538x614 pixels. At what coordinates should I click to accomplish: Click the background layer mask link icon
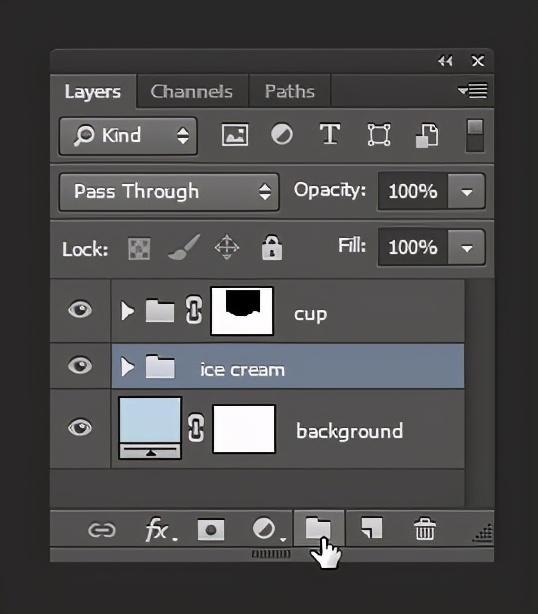pyautogui.click(x=195, y=428)
